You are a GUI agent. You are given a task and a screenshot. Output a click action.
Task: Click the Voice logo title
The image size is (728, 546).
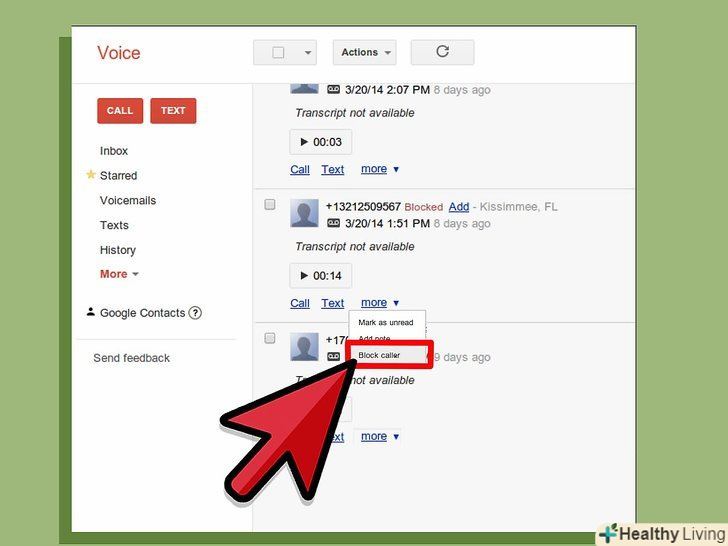point(118,52)
